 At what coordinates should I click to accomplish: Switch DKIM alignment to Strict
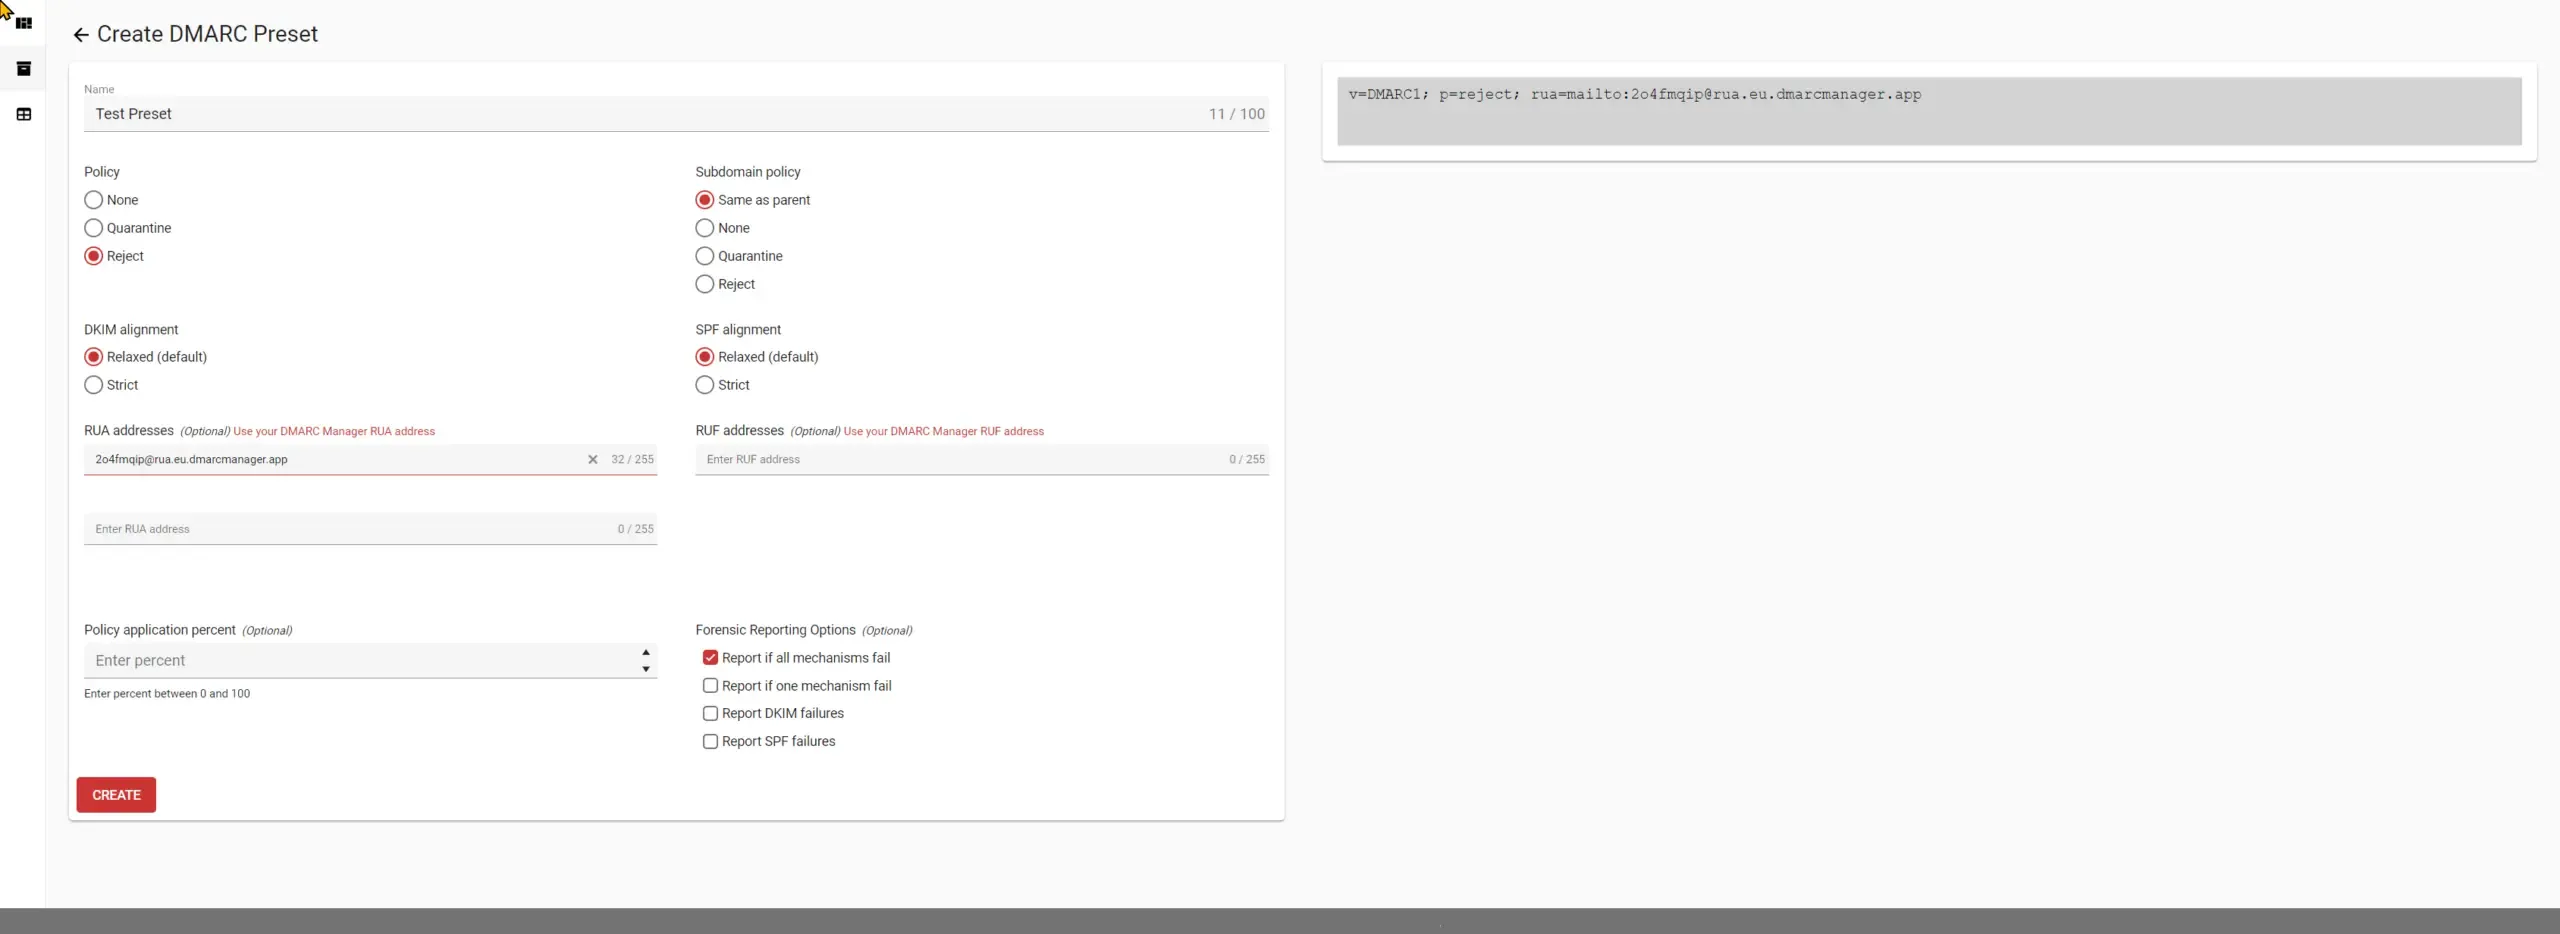(94, 384)
